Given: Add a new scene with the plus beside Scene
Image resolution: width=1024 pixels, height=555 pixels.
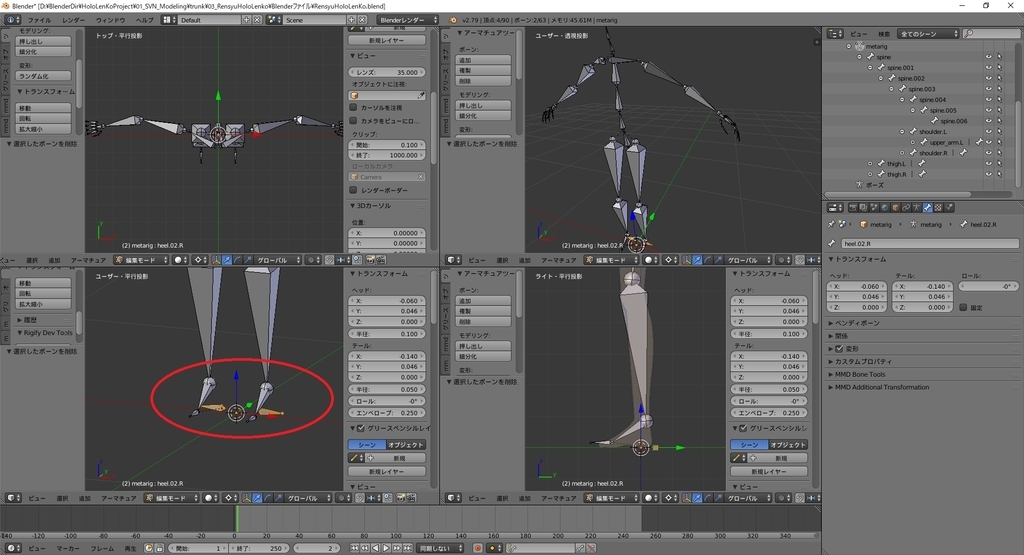Looking at the screenshot, I should pyautogui.click(x=351, y=20).
